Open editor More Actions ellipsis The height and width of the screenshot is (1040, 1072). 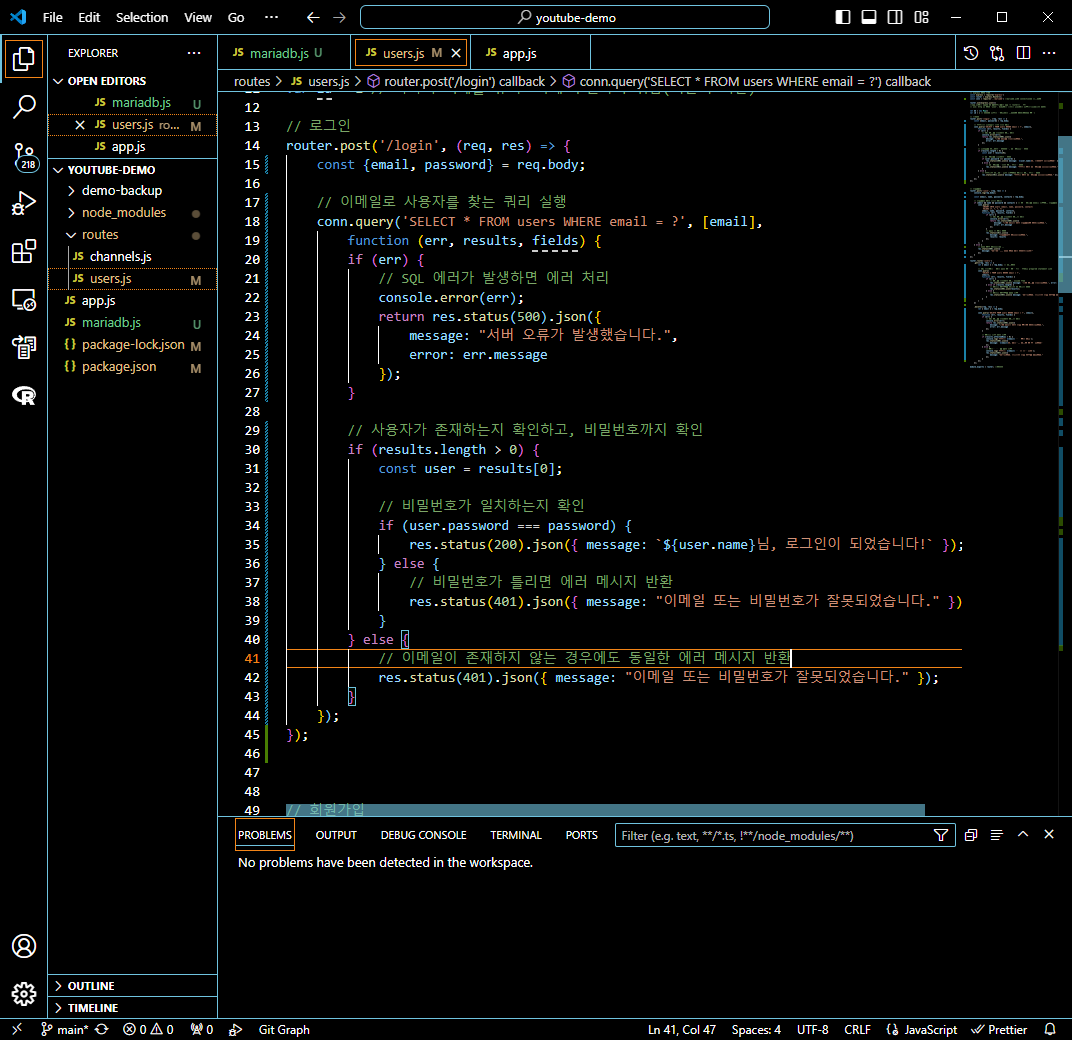pyautogui.click(x=1049, y=53)
